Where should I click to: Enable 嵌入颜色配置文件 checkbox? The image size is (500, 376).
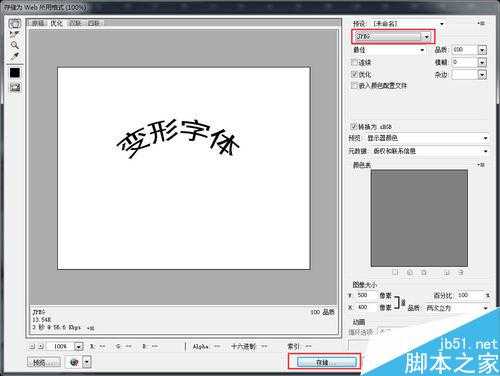[x=354, y=85]
